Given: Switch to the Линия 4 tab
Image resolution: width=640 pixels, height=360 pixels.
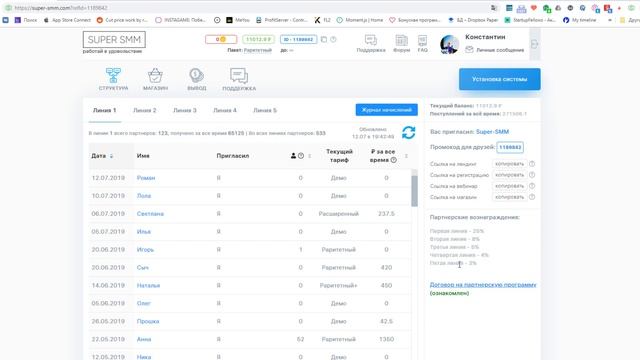Looking at the screenshot, I should (224, 110).
